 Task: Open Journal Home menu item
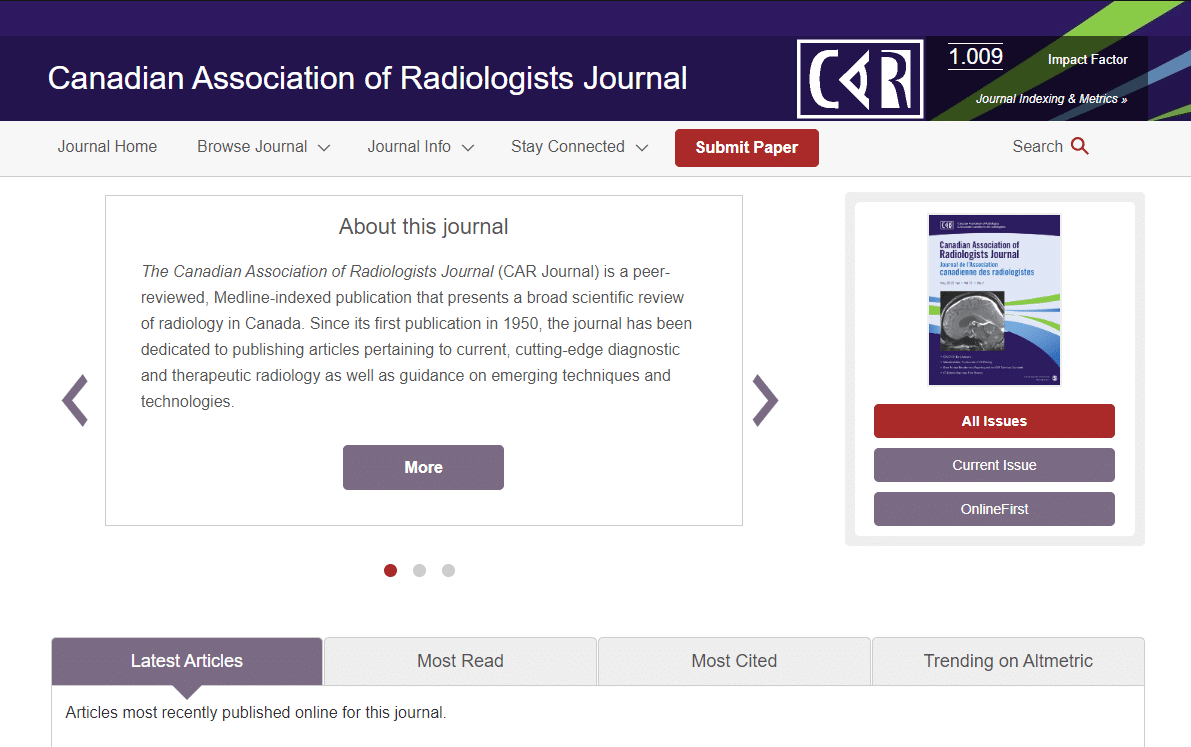107,147
